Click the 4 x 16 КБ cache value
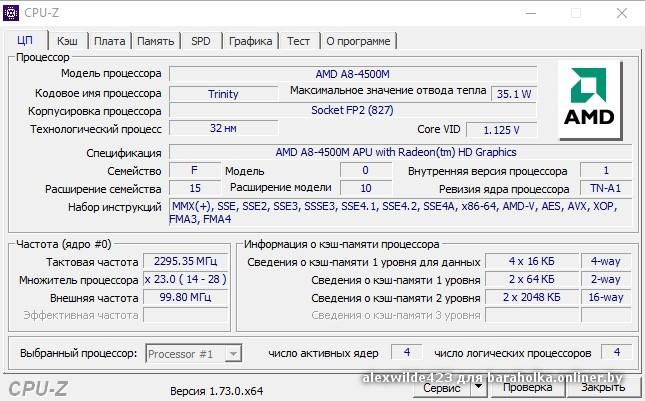 tap(531, 261)
